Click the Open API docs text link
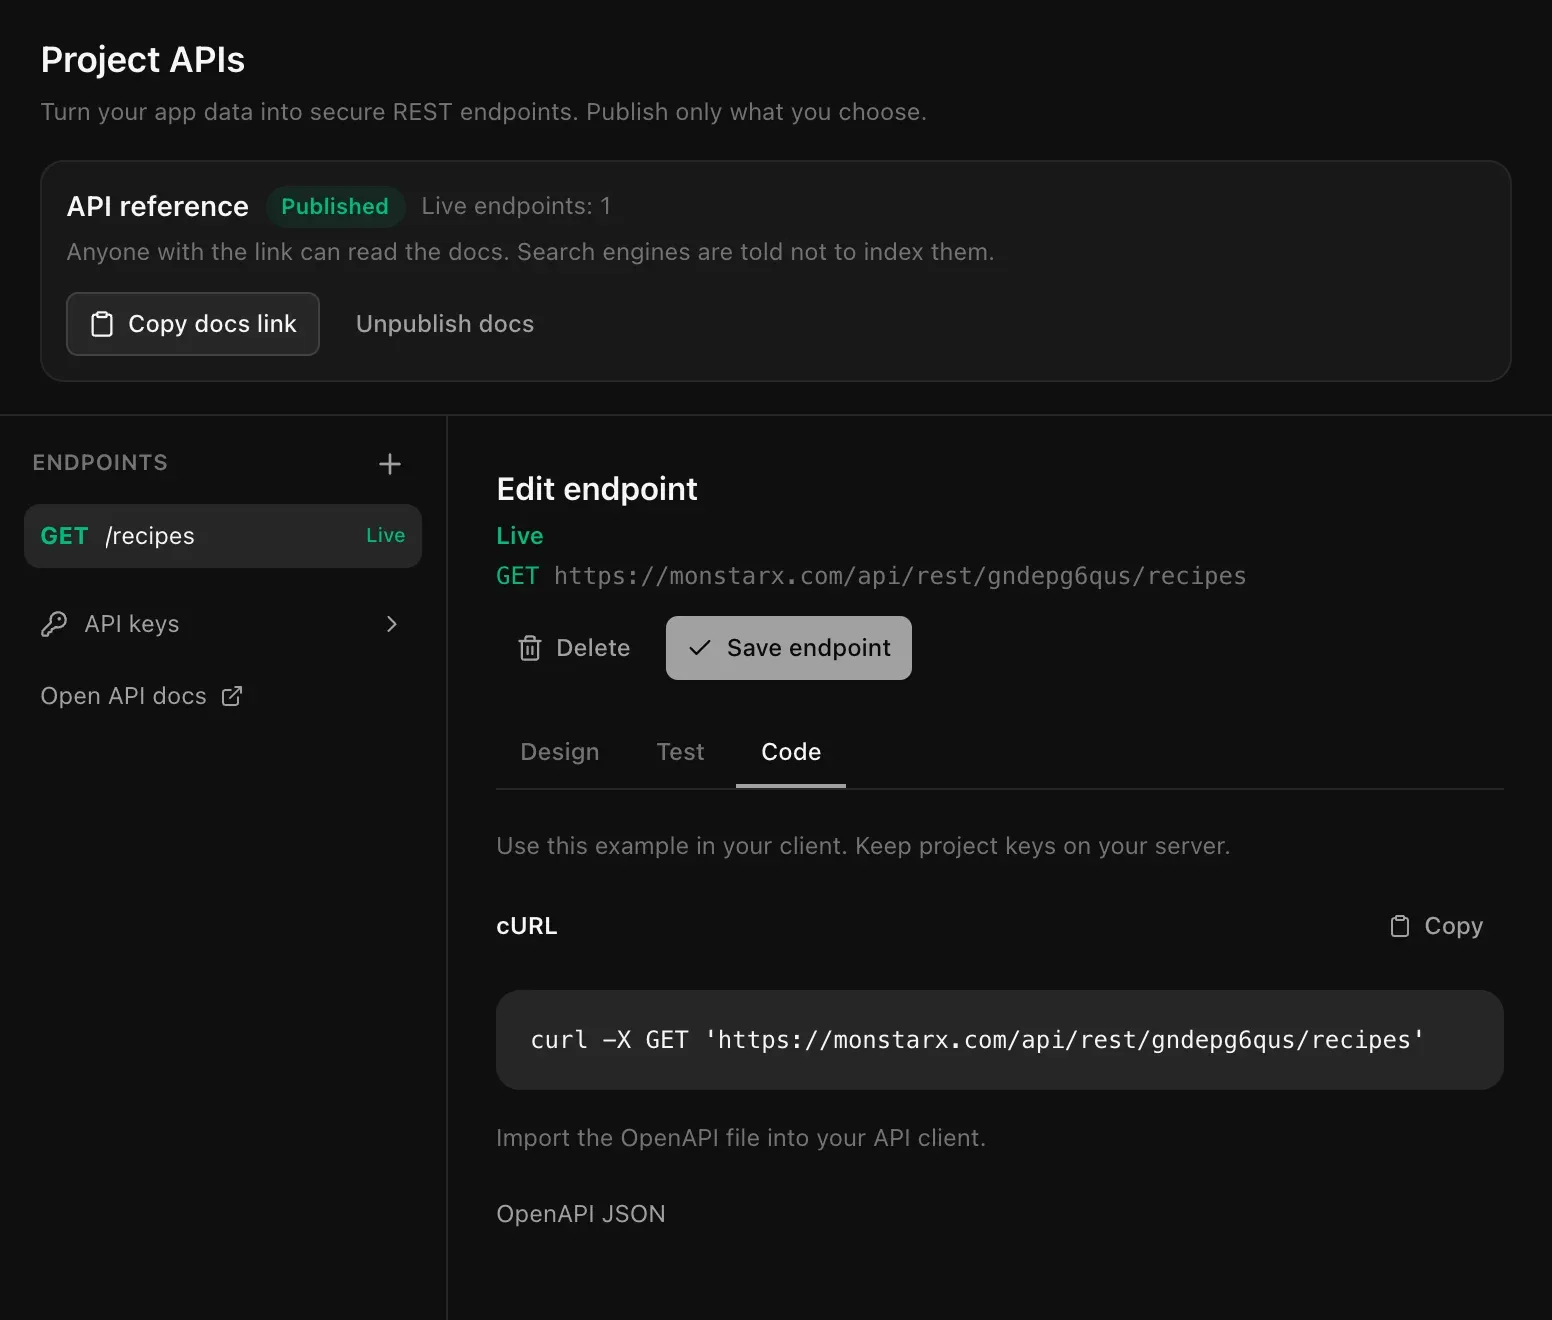This screenshot has width=1552, height=1320. click(124, 696)
